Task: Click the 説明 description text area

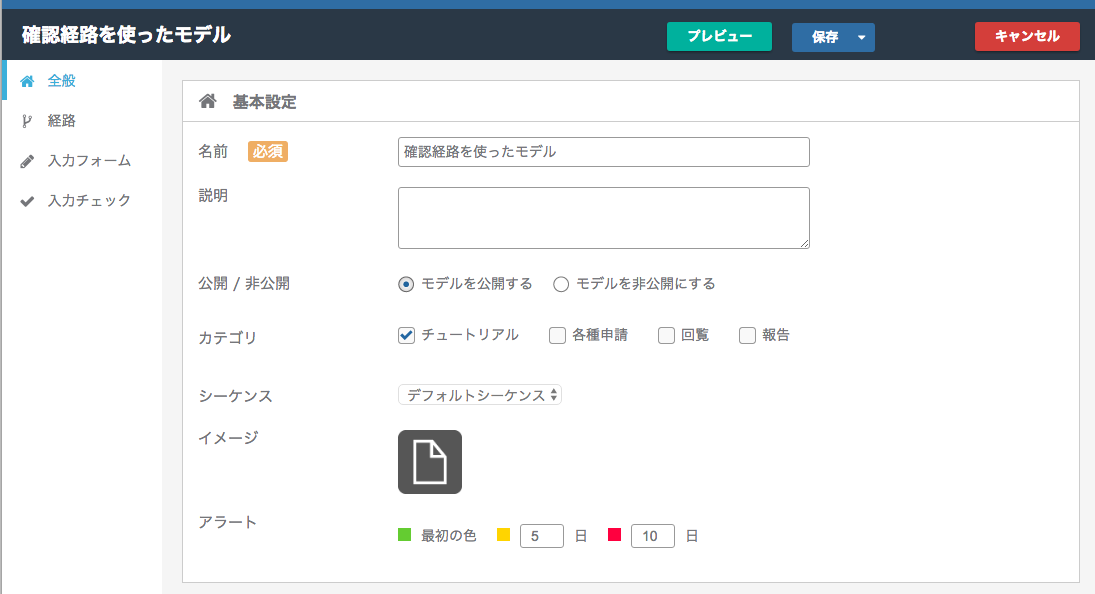Action: tap(603, 218)
